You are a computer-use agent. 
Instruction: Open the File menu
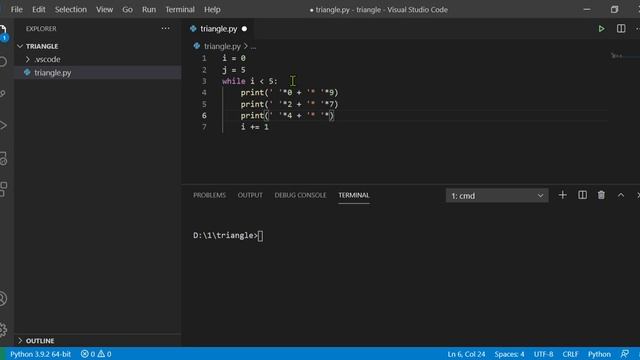coord(17,9)
